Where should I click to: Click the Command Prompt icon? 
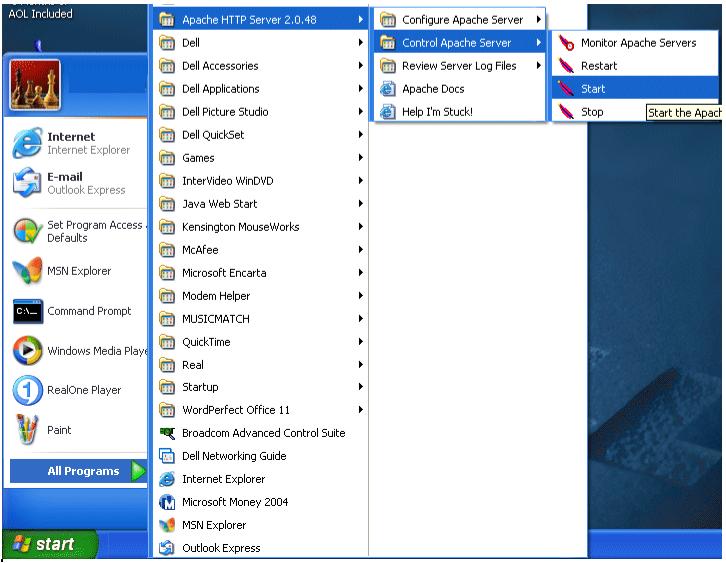coord(27,311)
